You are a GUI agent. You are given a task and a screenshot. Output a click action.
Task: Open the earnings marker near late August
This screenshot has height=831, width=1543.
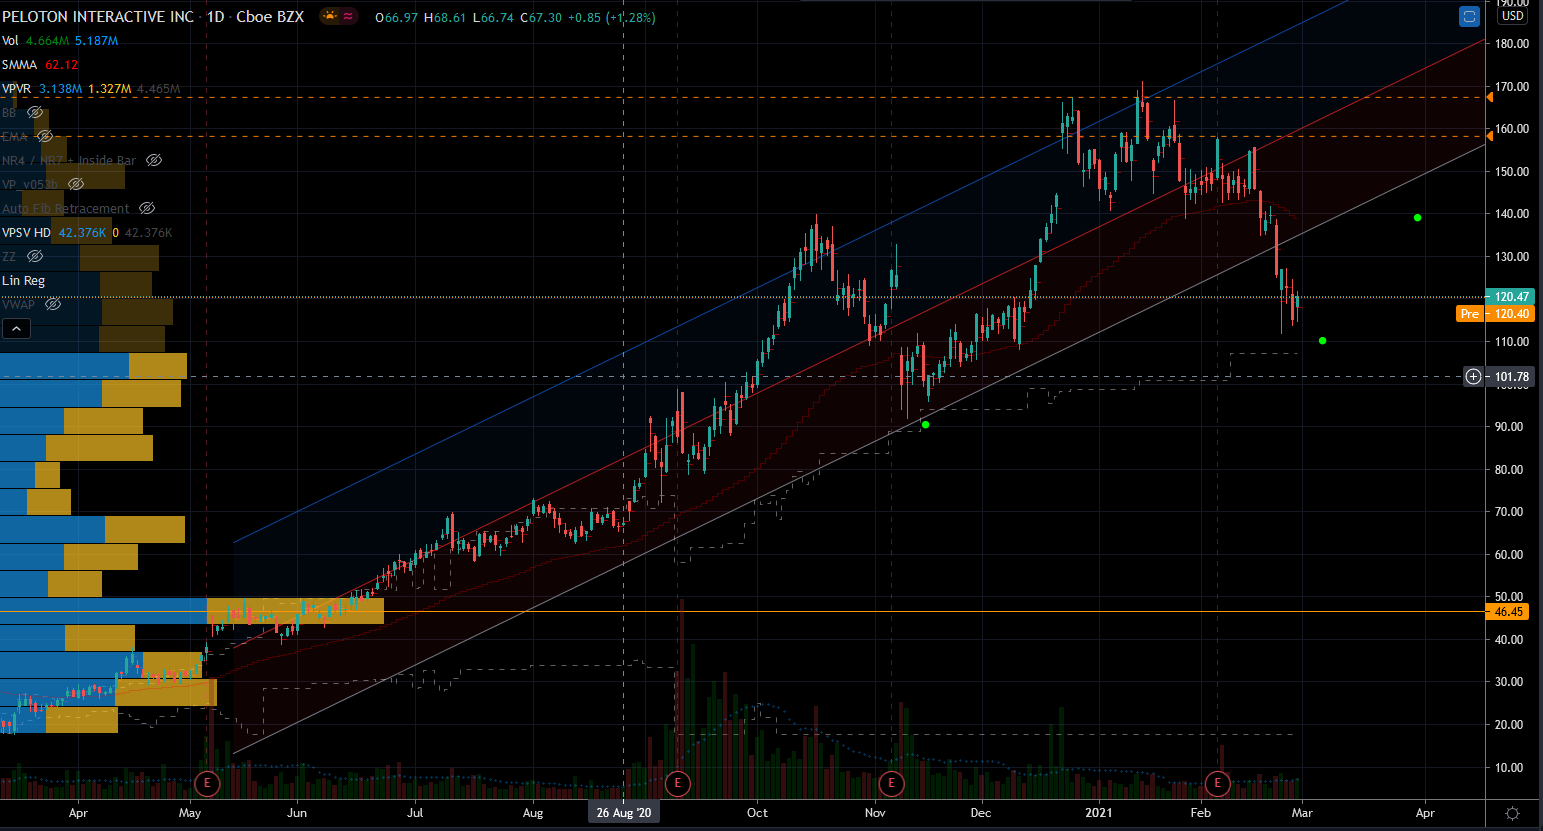pos(677,782)
